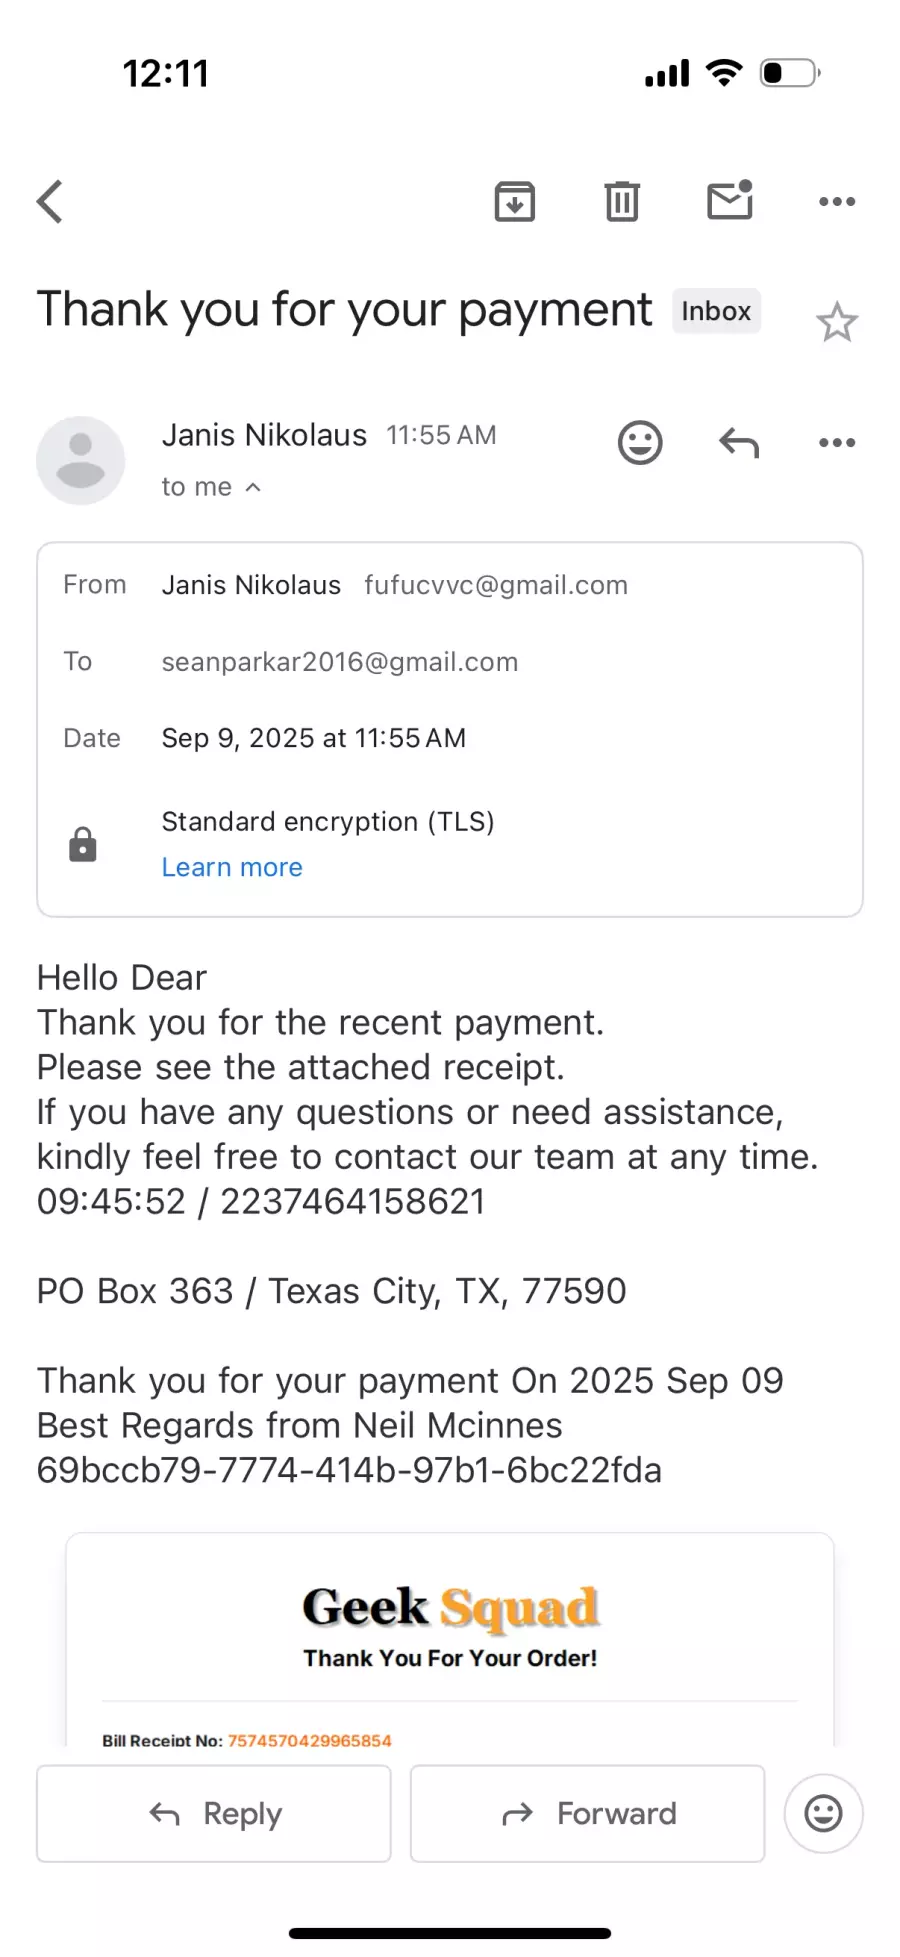Tap the Inbox label tag
Image resolution: width=900 pixels, height=1957 pixels.
(716, 311)
